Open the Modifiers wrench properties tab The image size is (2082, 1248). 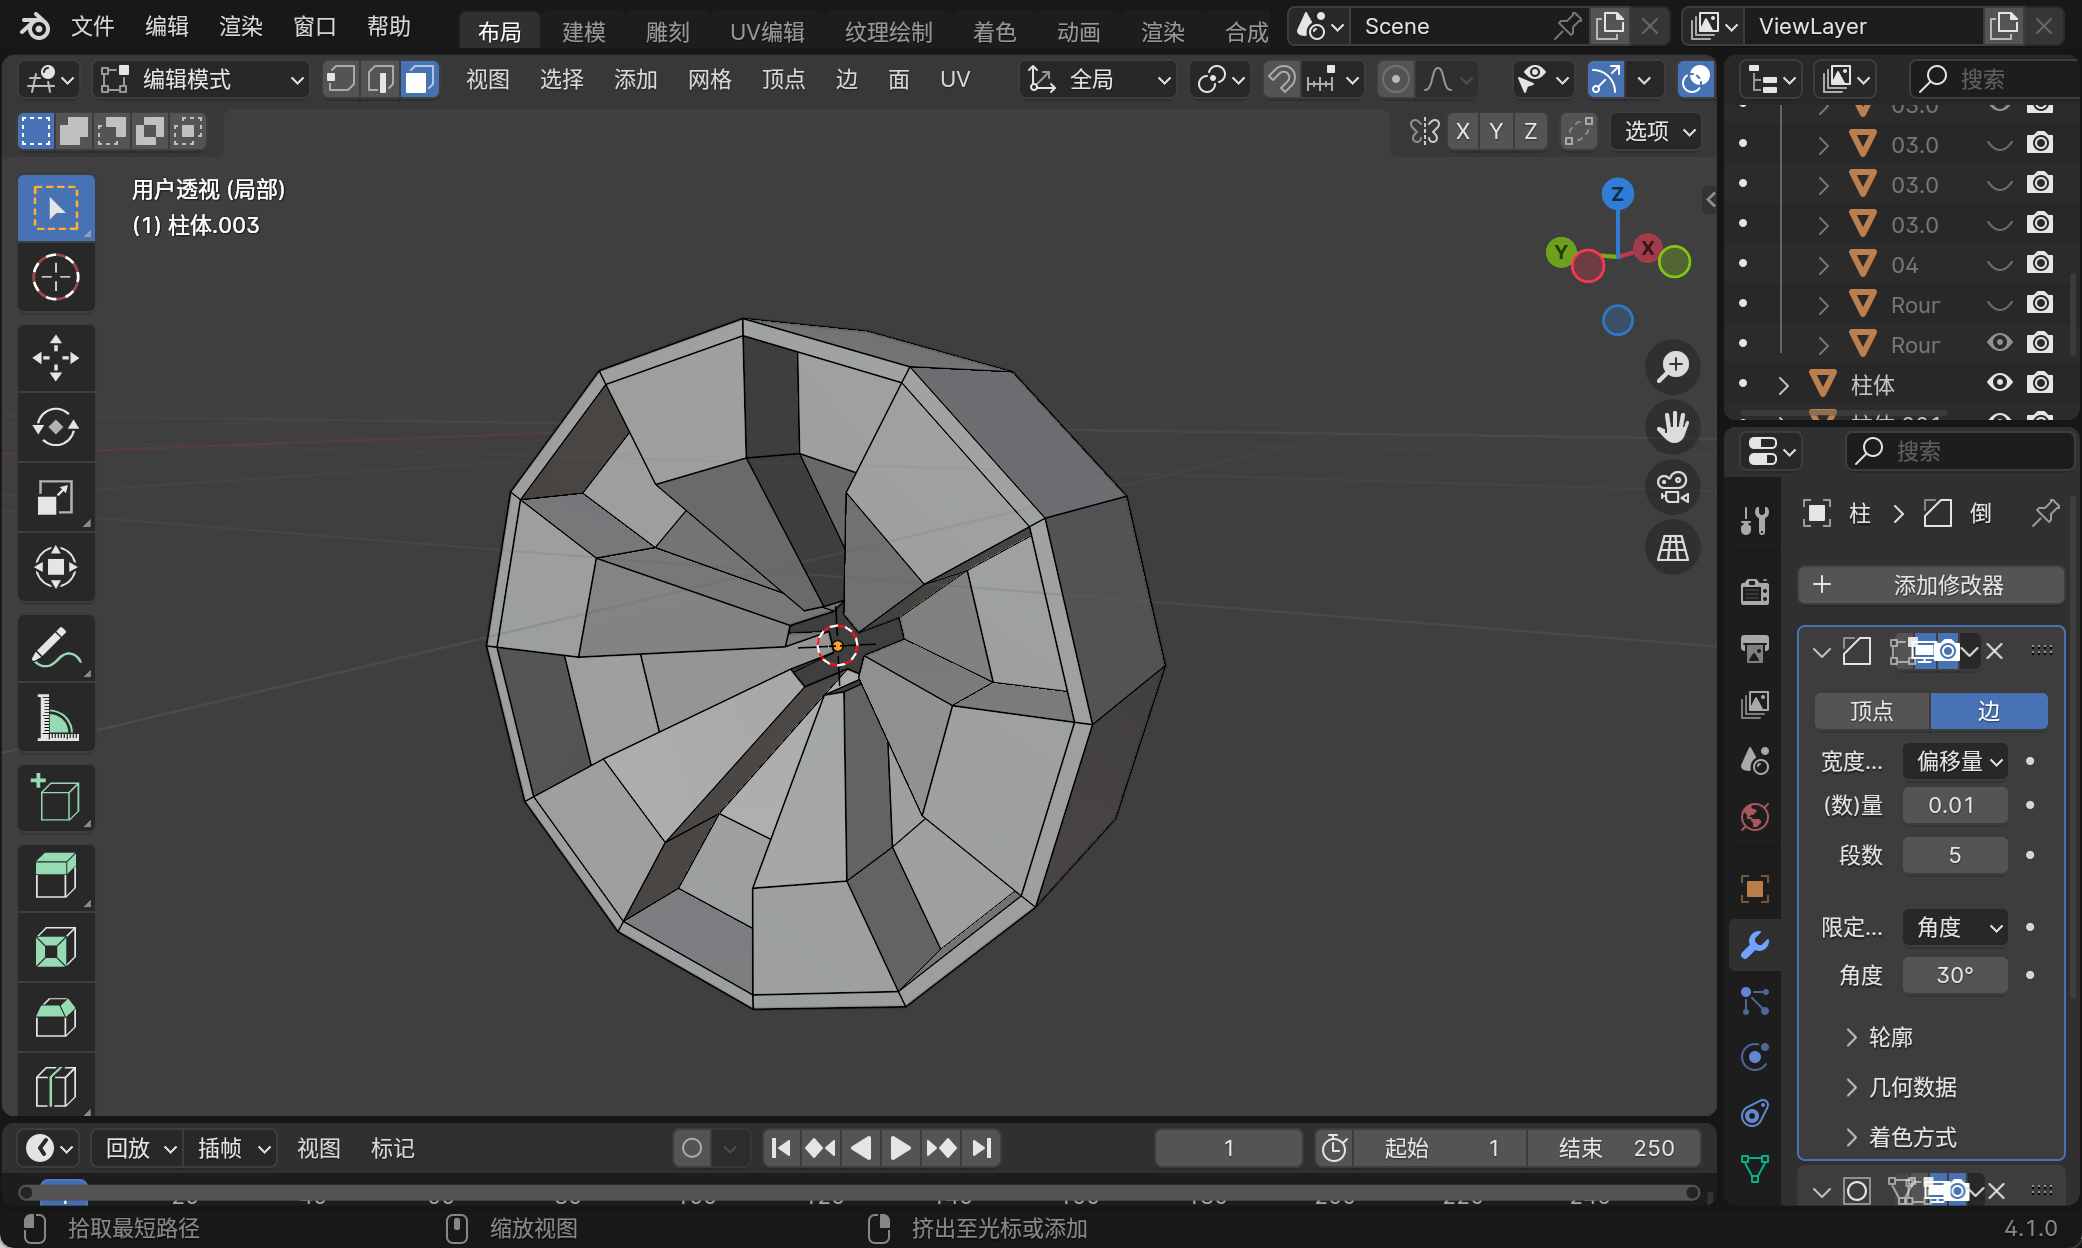pyautogui.click(x=1755, y=945)
